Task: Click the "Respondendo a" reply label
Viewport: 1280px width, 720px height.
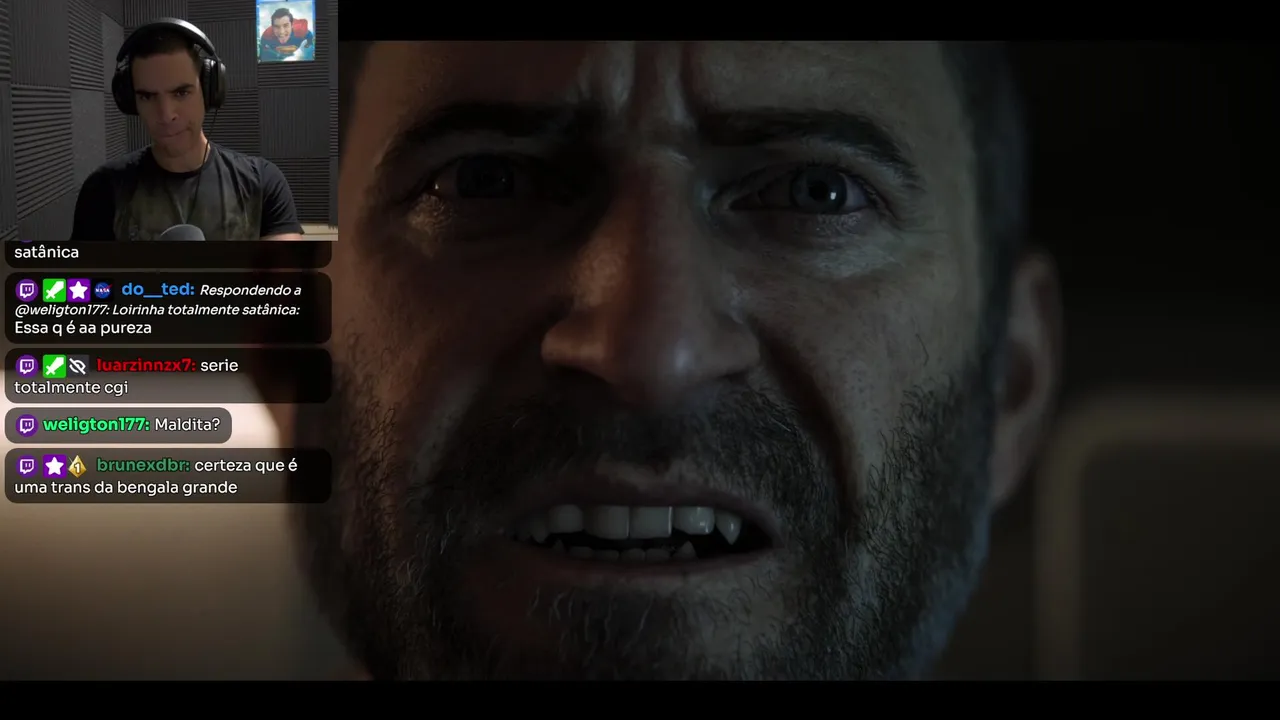Action: [250, 290]
